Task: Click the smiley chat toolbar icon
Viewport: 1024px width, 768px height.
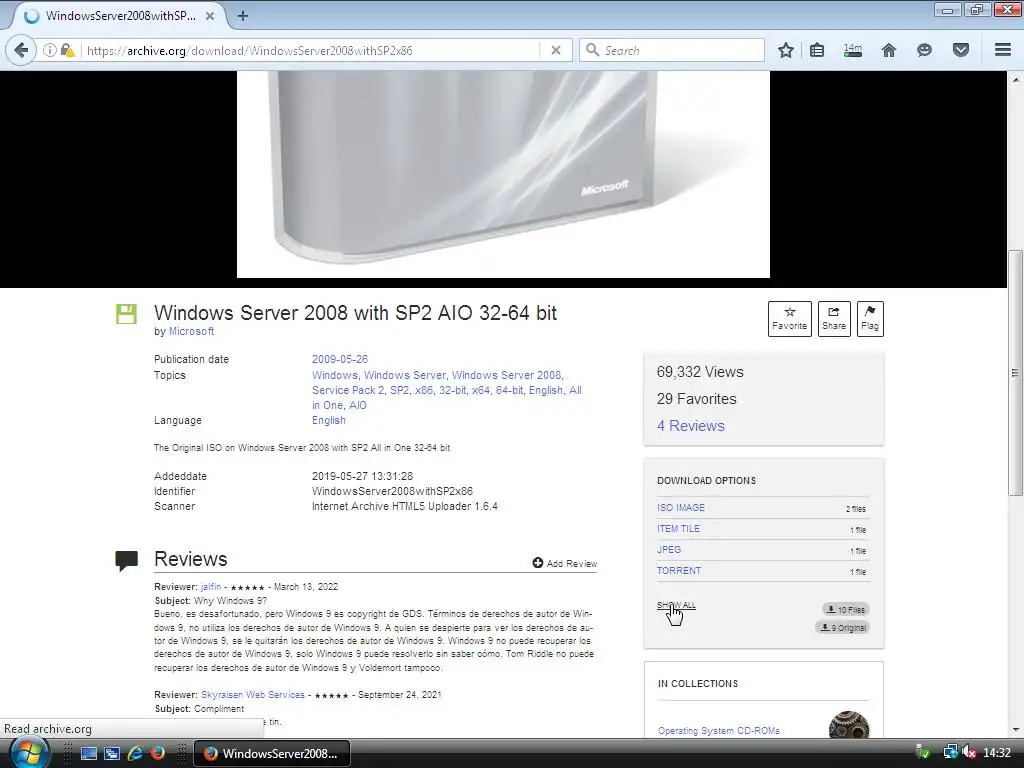Action: pos(924,50)
